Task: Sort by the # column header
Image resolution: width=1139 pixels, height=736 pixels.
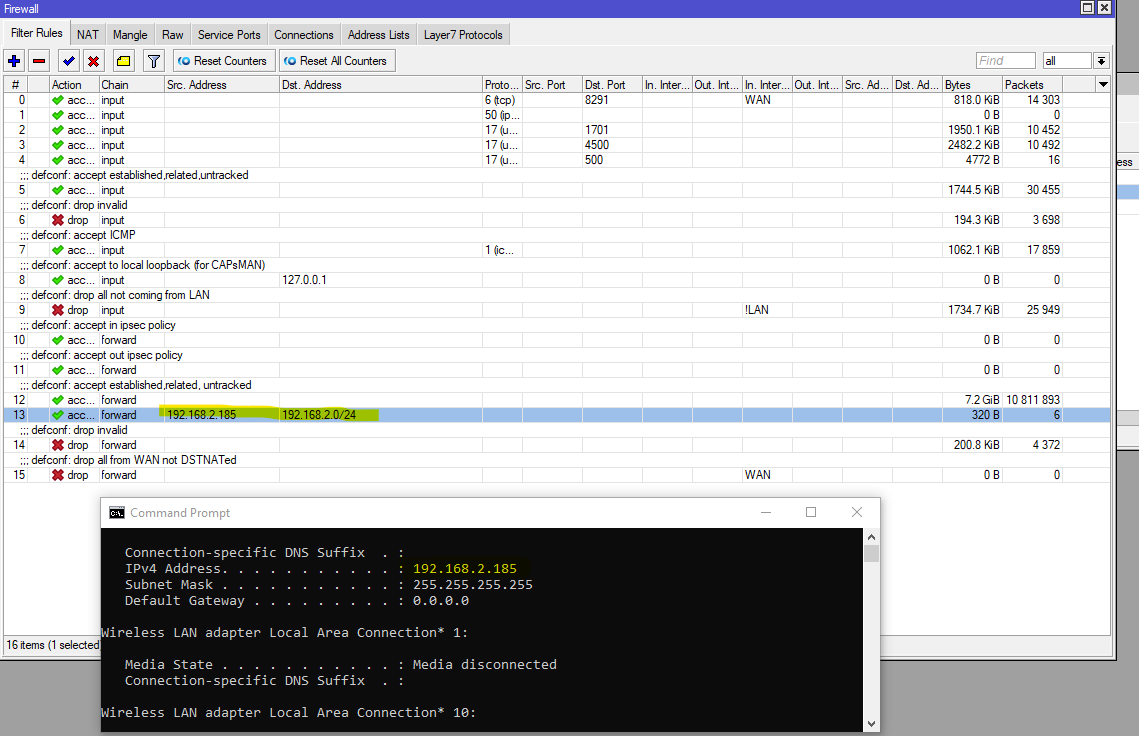Action: [x=15, y=85]
